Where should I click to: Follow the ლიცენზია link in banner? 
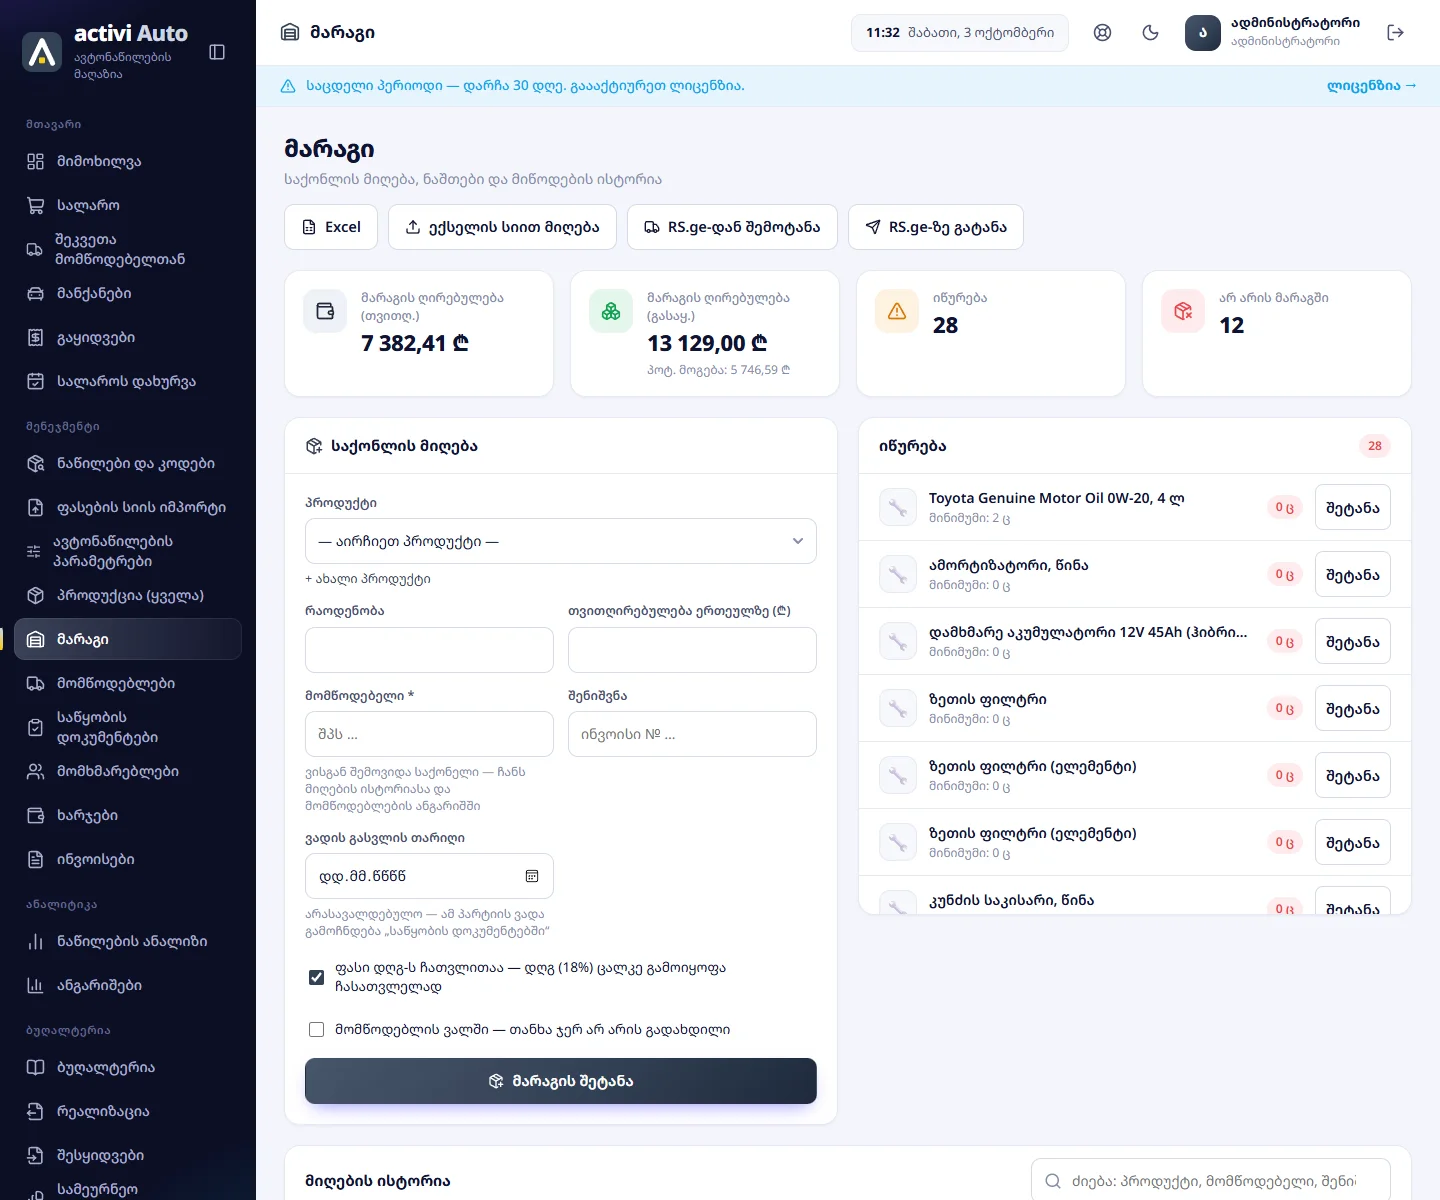point(1371,86)
